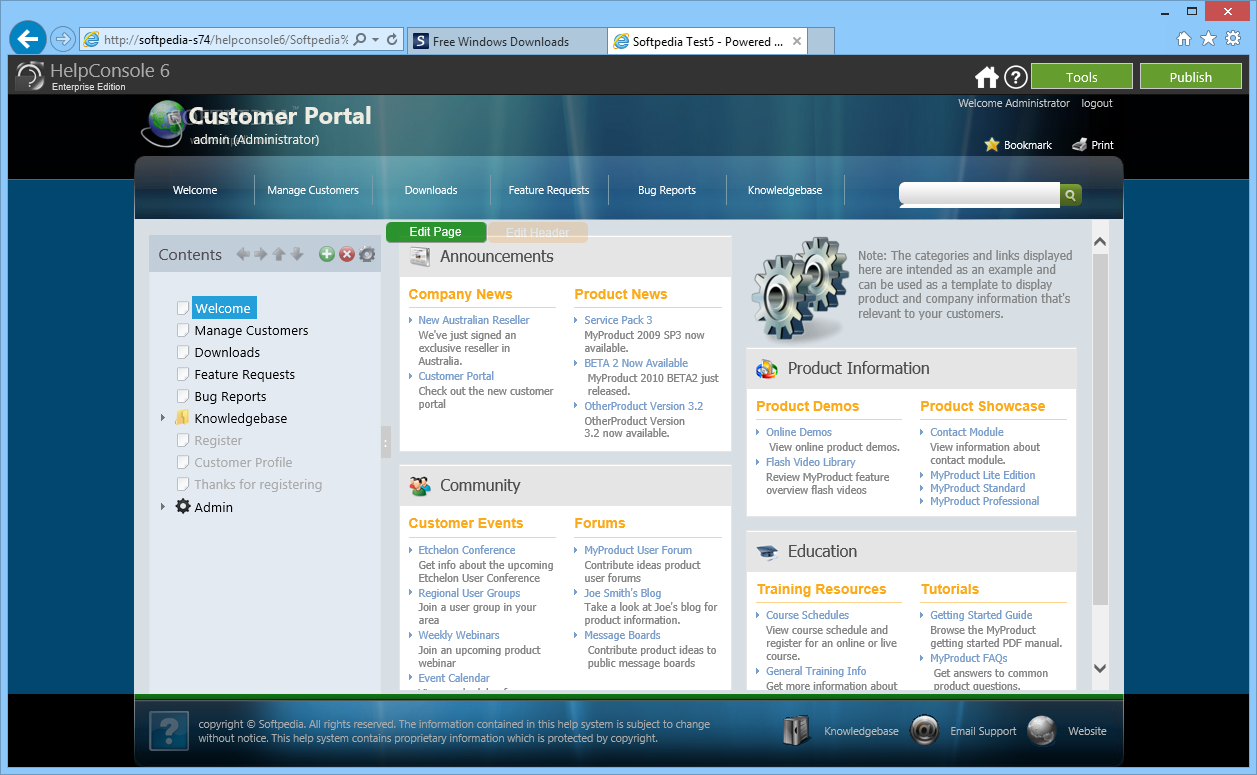This screenshot has width=1257, height=775.
Task: Click the Tools button
Action: [x=1082, y=77]
